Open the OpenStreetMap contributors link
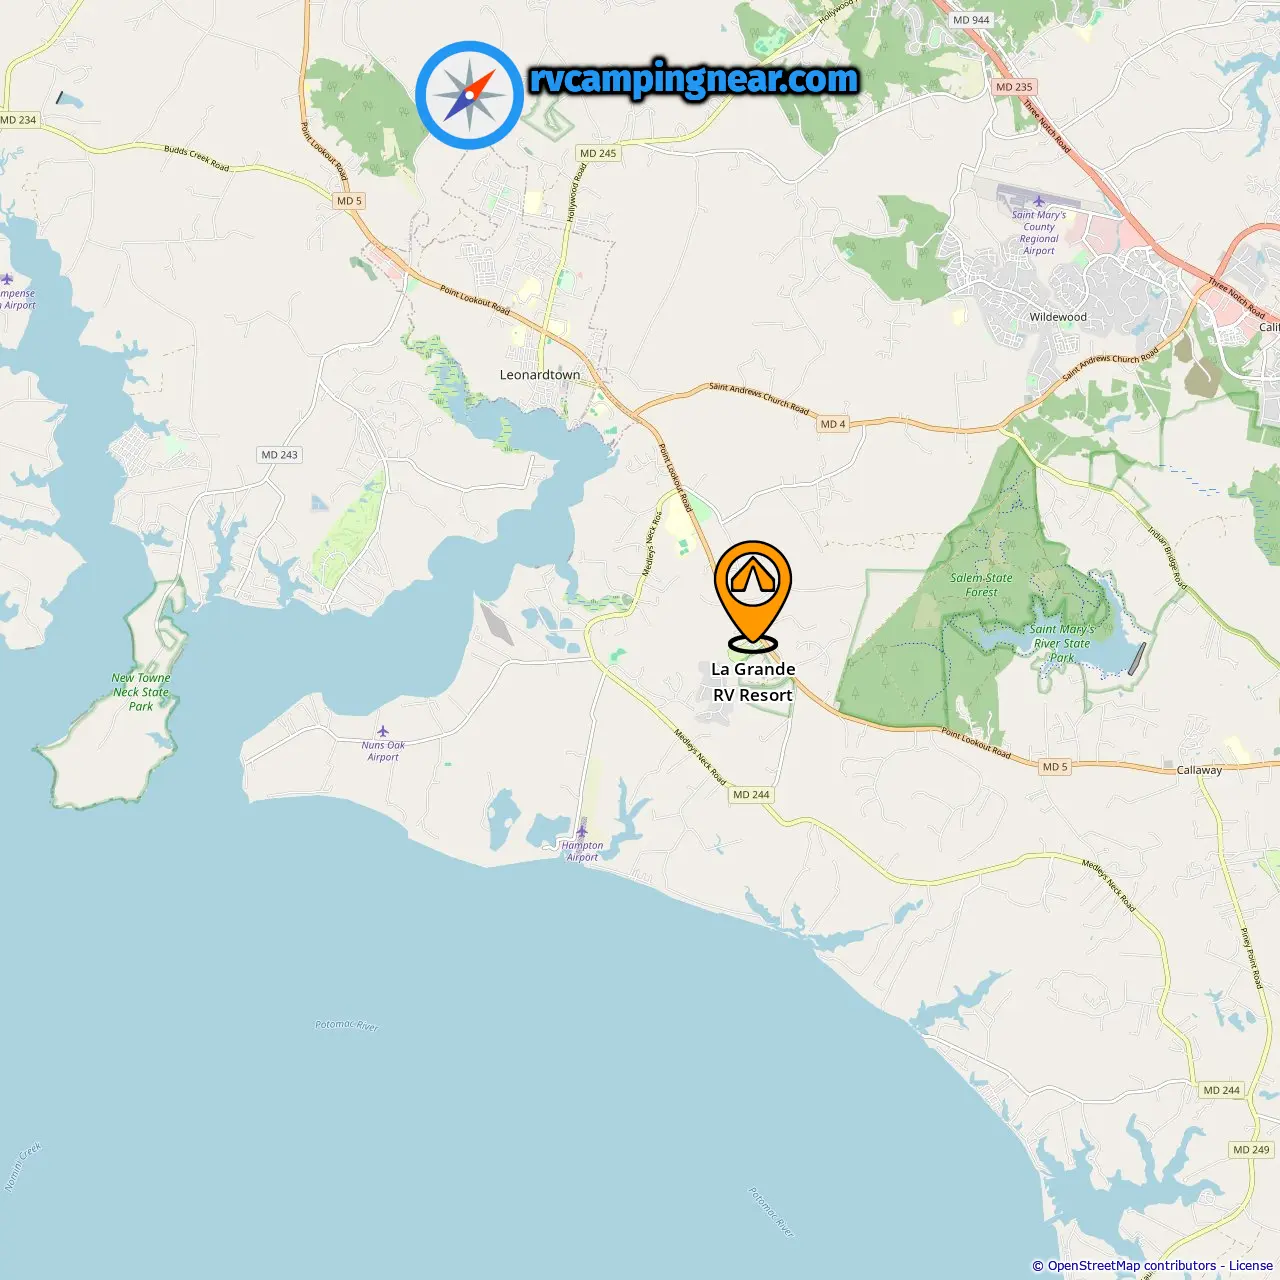This screenshot has width=1280, height=1280. coord(1132,1266)
